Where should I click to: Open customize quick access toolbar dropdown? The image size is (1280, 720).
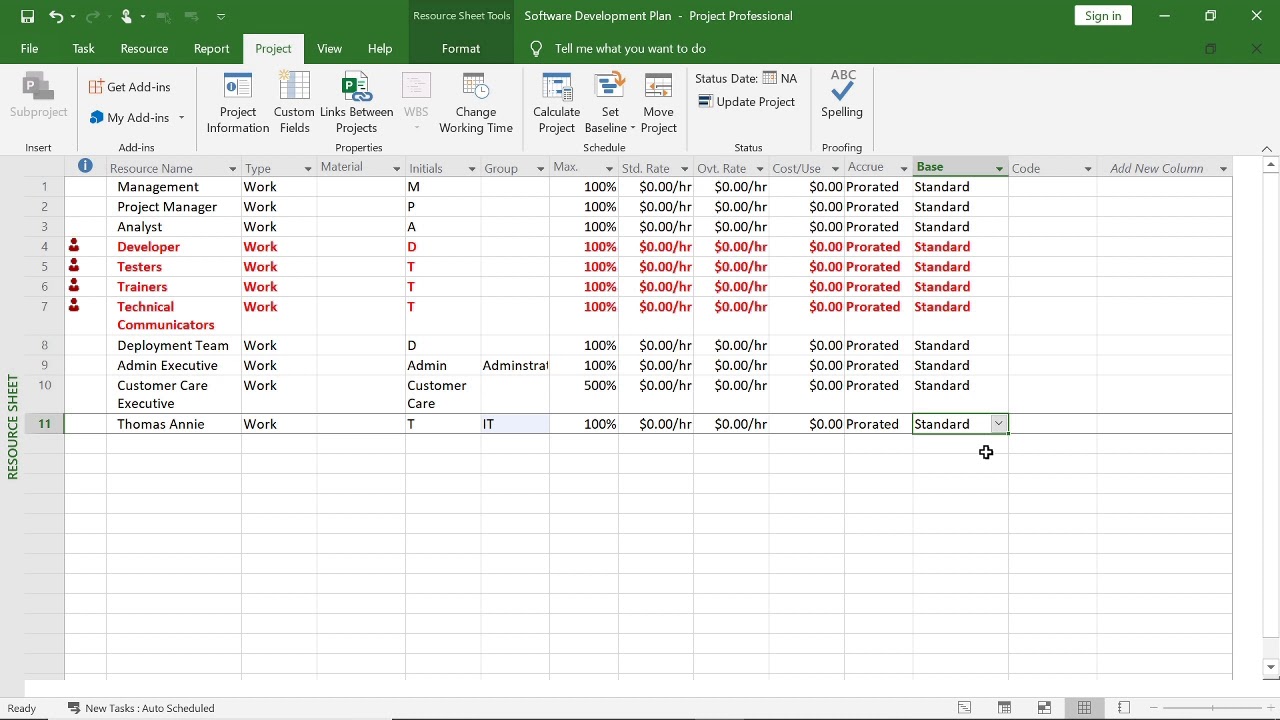click(221, 16)
